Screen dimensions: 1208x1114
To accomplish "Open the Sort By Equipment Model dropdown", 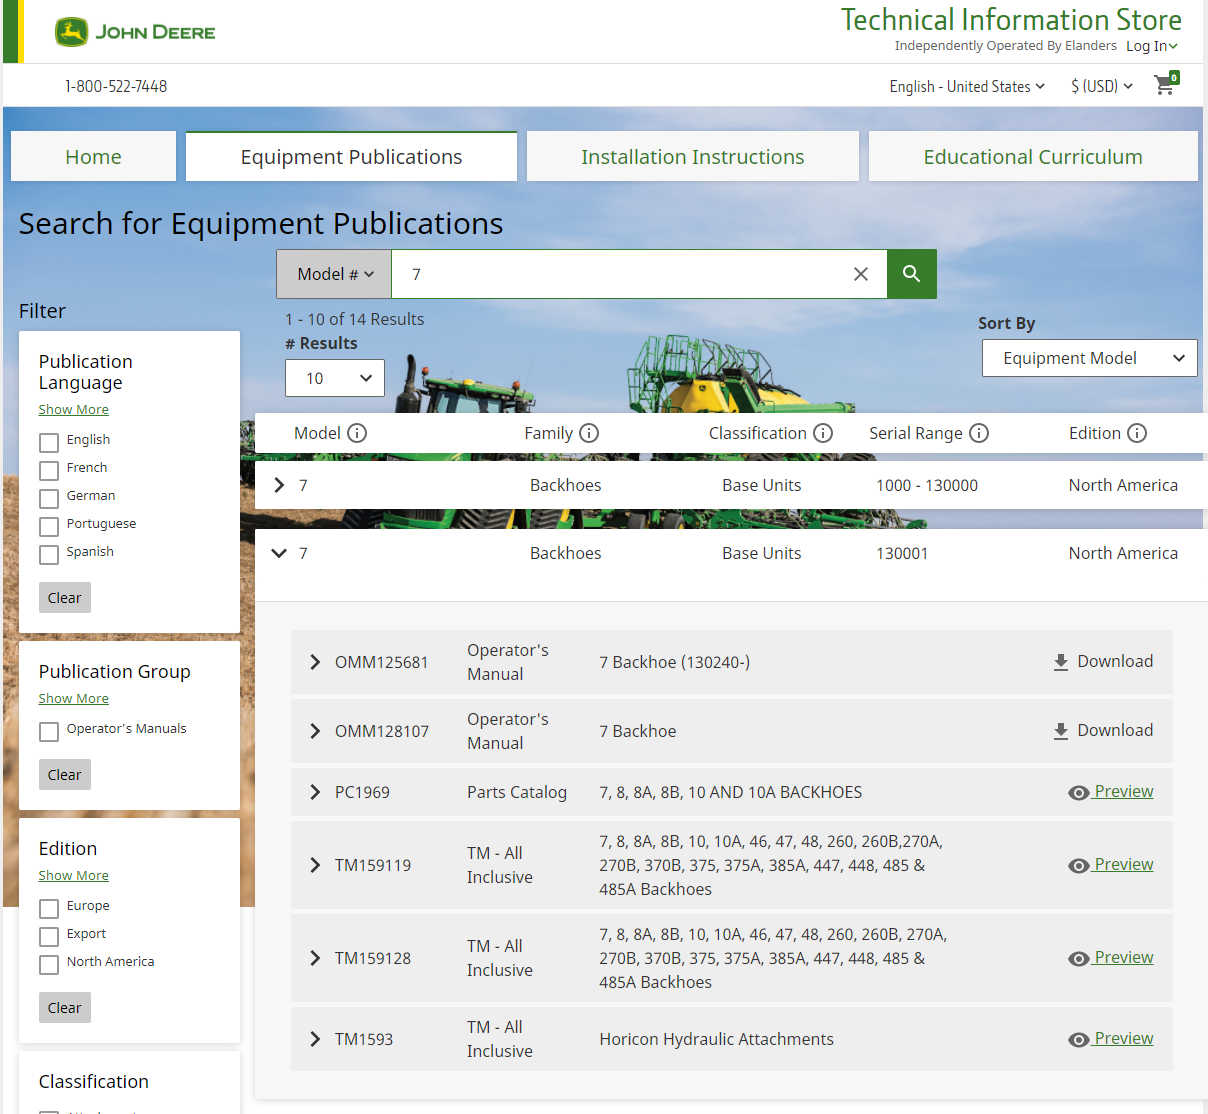I will [1090, 358].
